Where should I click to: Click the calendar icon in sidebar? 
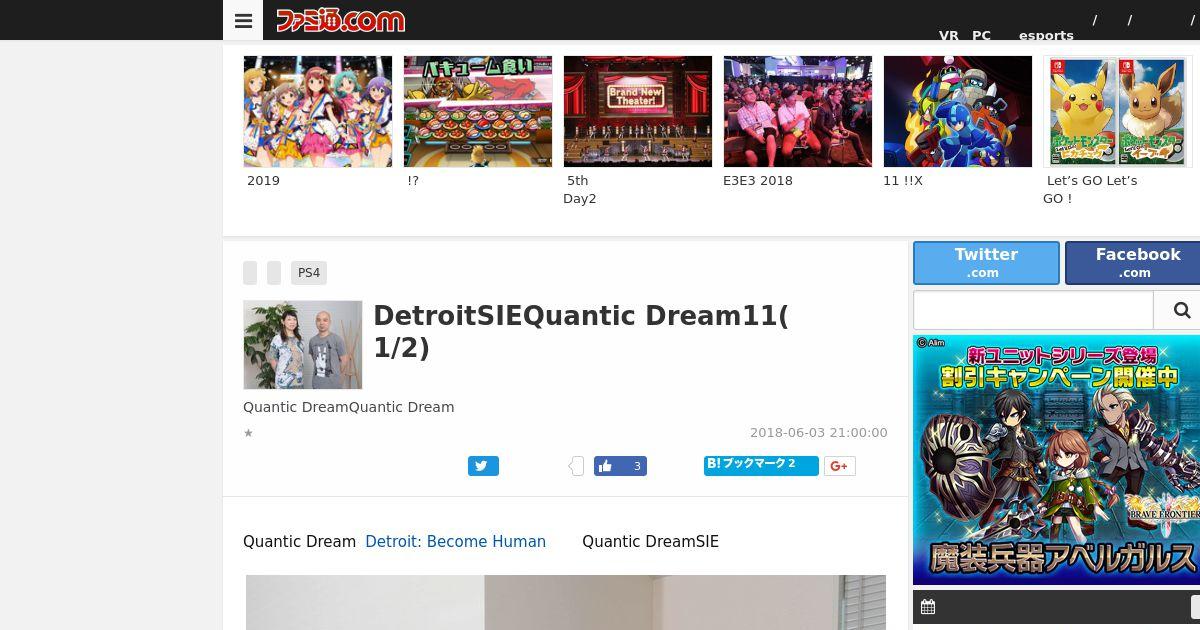click(x=928, y=607)
